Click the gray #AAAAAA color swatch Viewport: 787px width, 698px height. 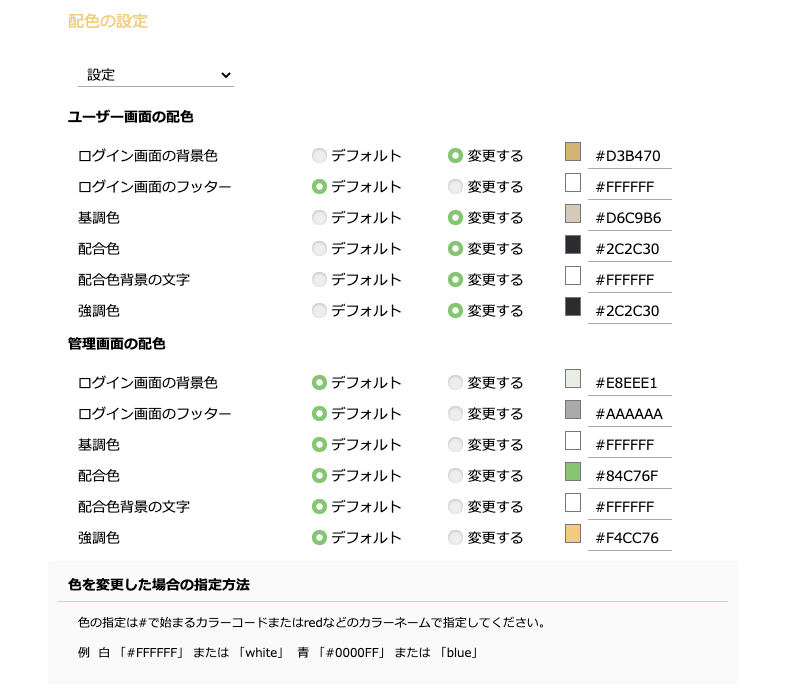click(573, 409)
